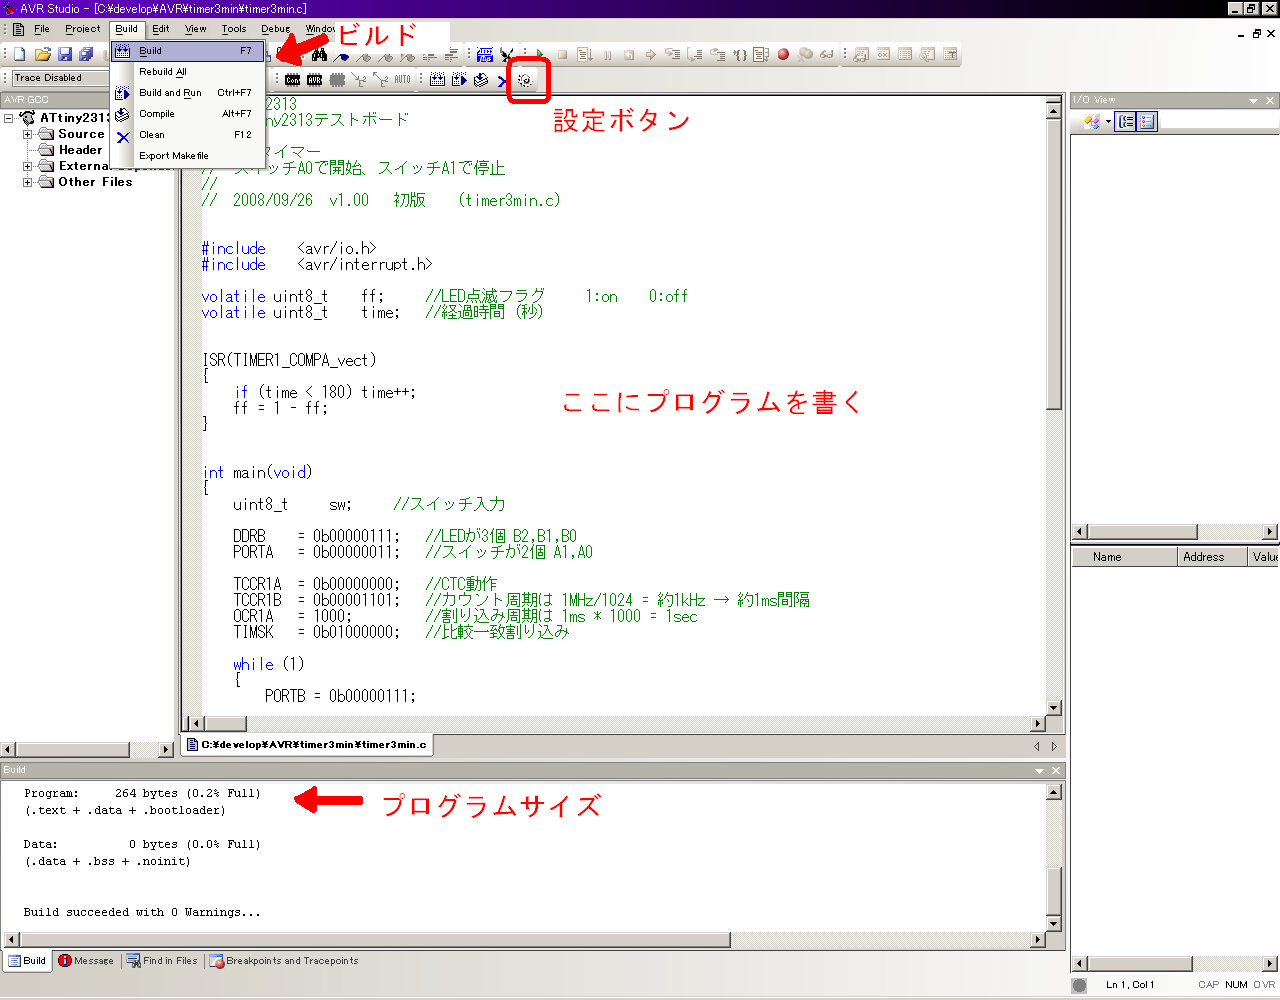This screenshot has width=1280, height=1000.
Task: Click the AVR chip programming icon
Action: (x=314, y=79)
